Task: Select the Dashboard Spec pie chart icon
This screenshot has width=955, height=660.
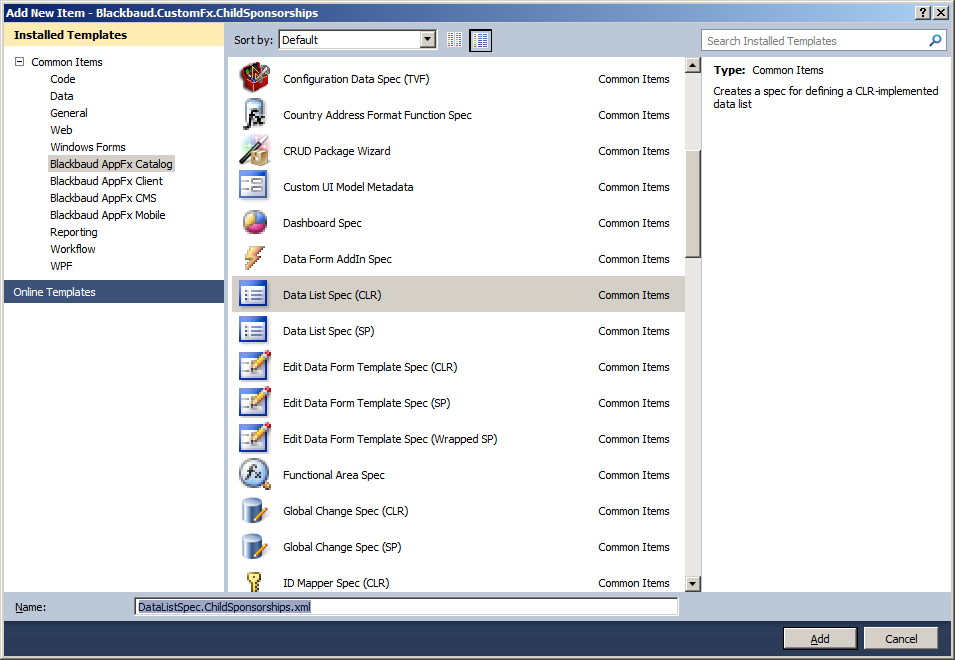Action: [x=255, y=222]
